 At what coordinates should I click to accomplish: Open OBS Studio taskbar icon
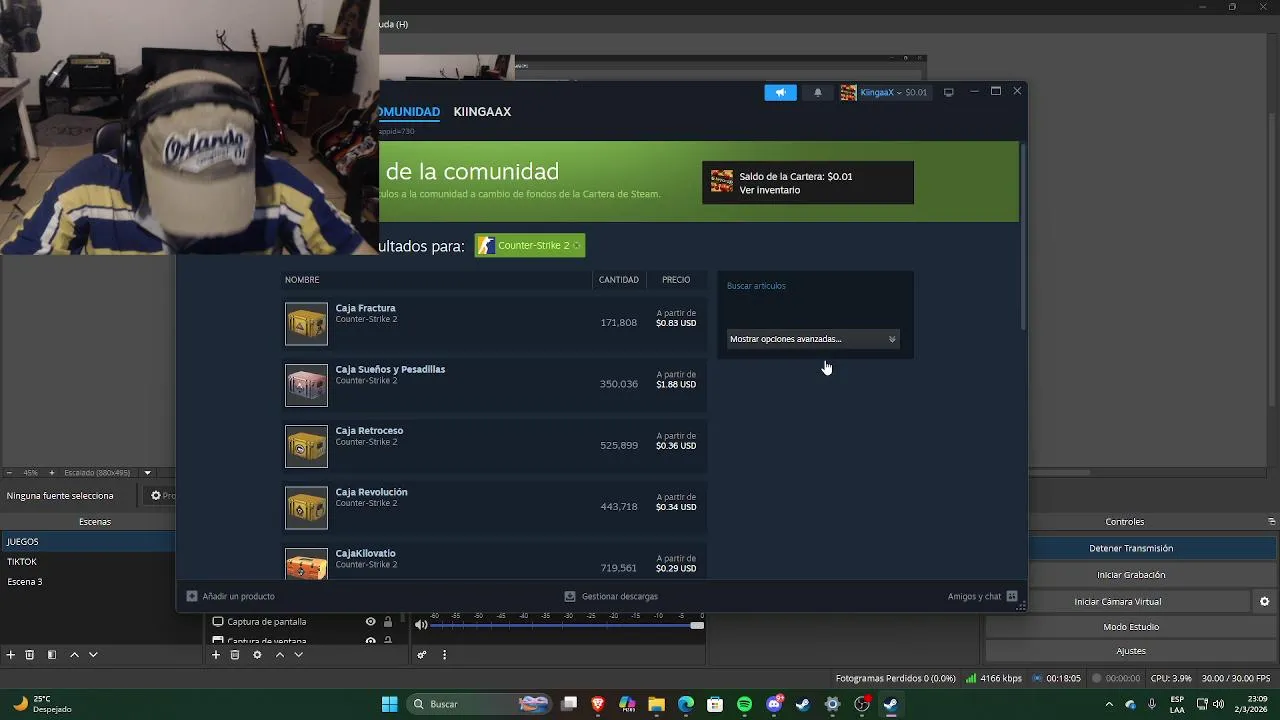pos(861,704)
